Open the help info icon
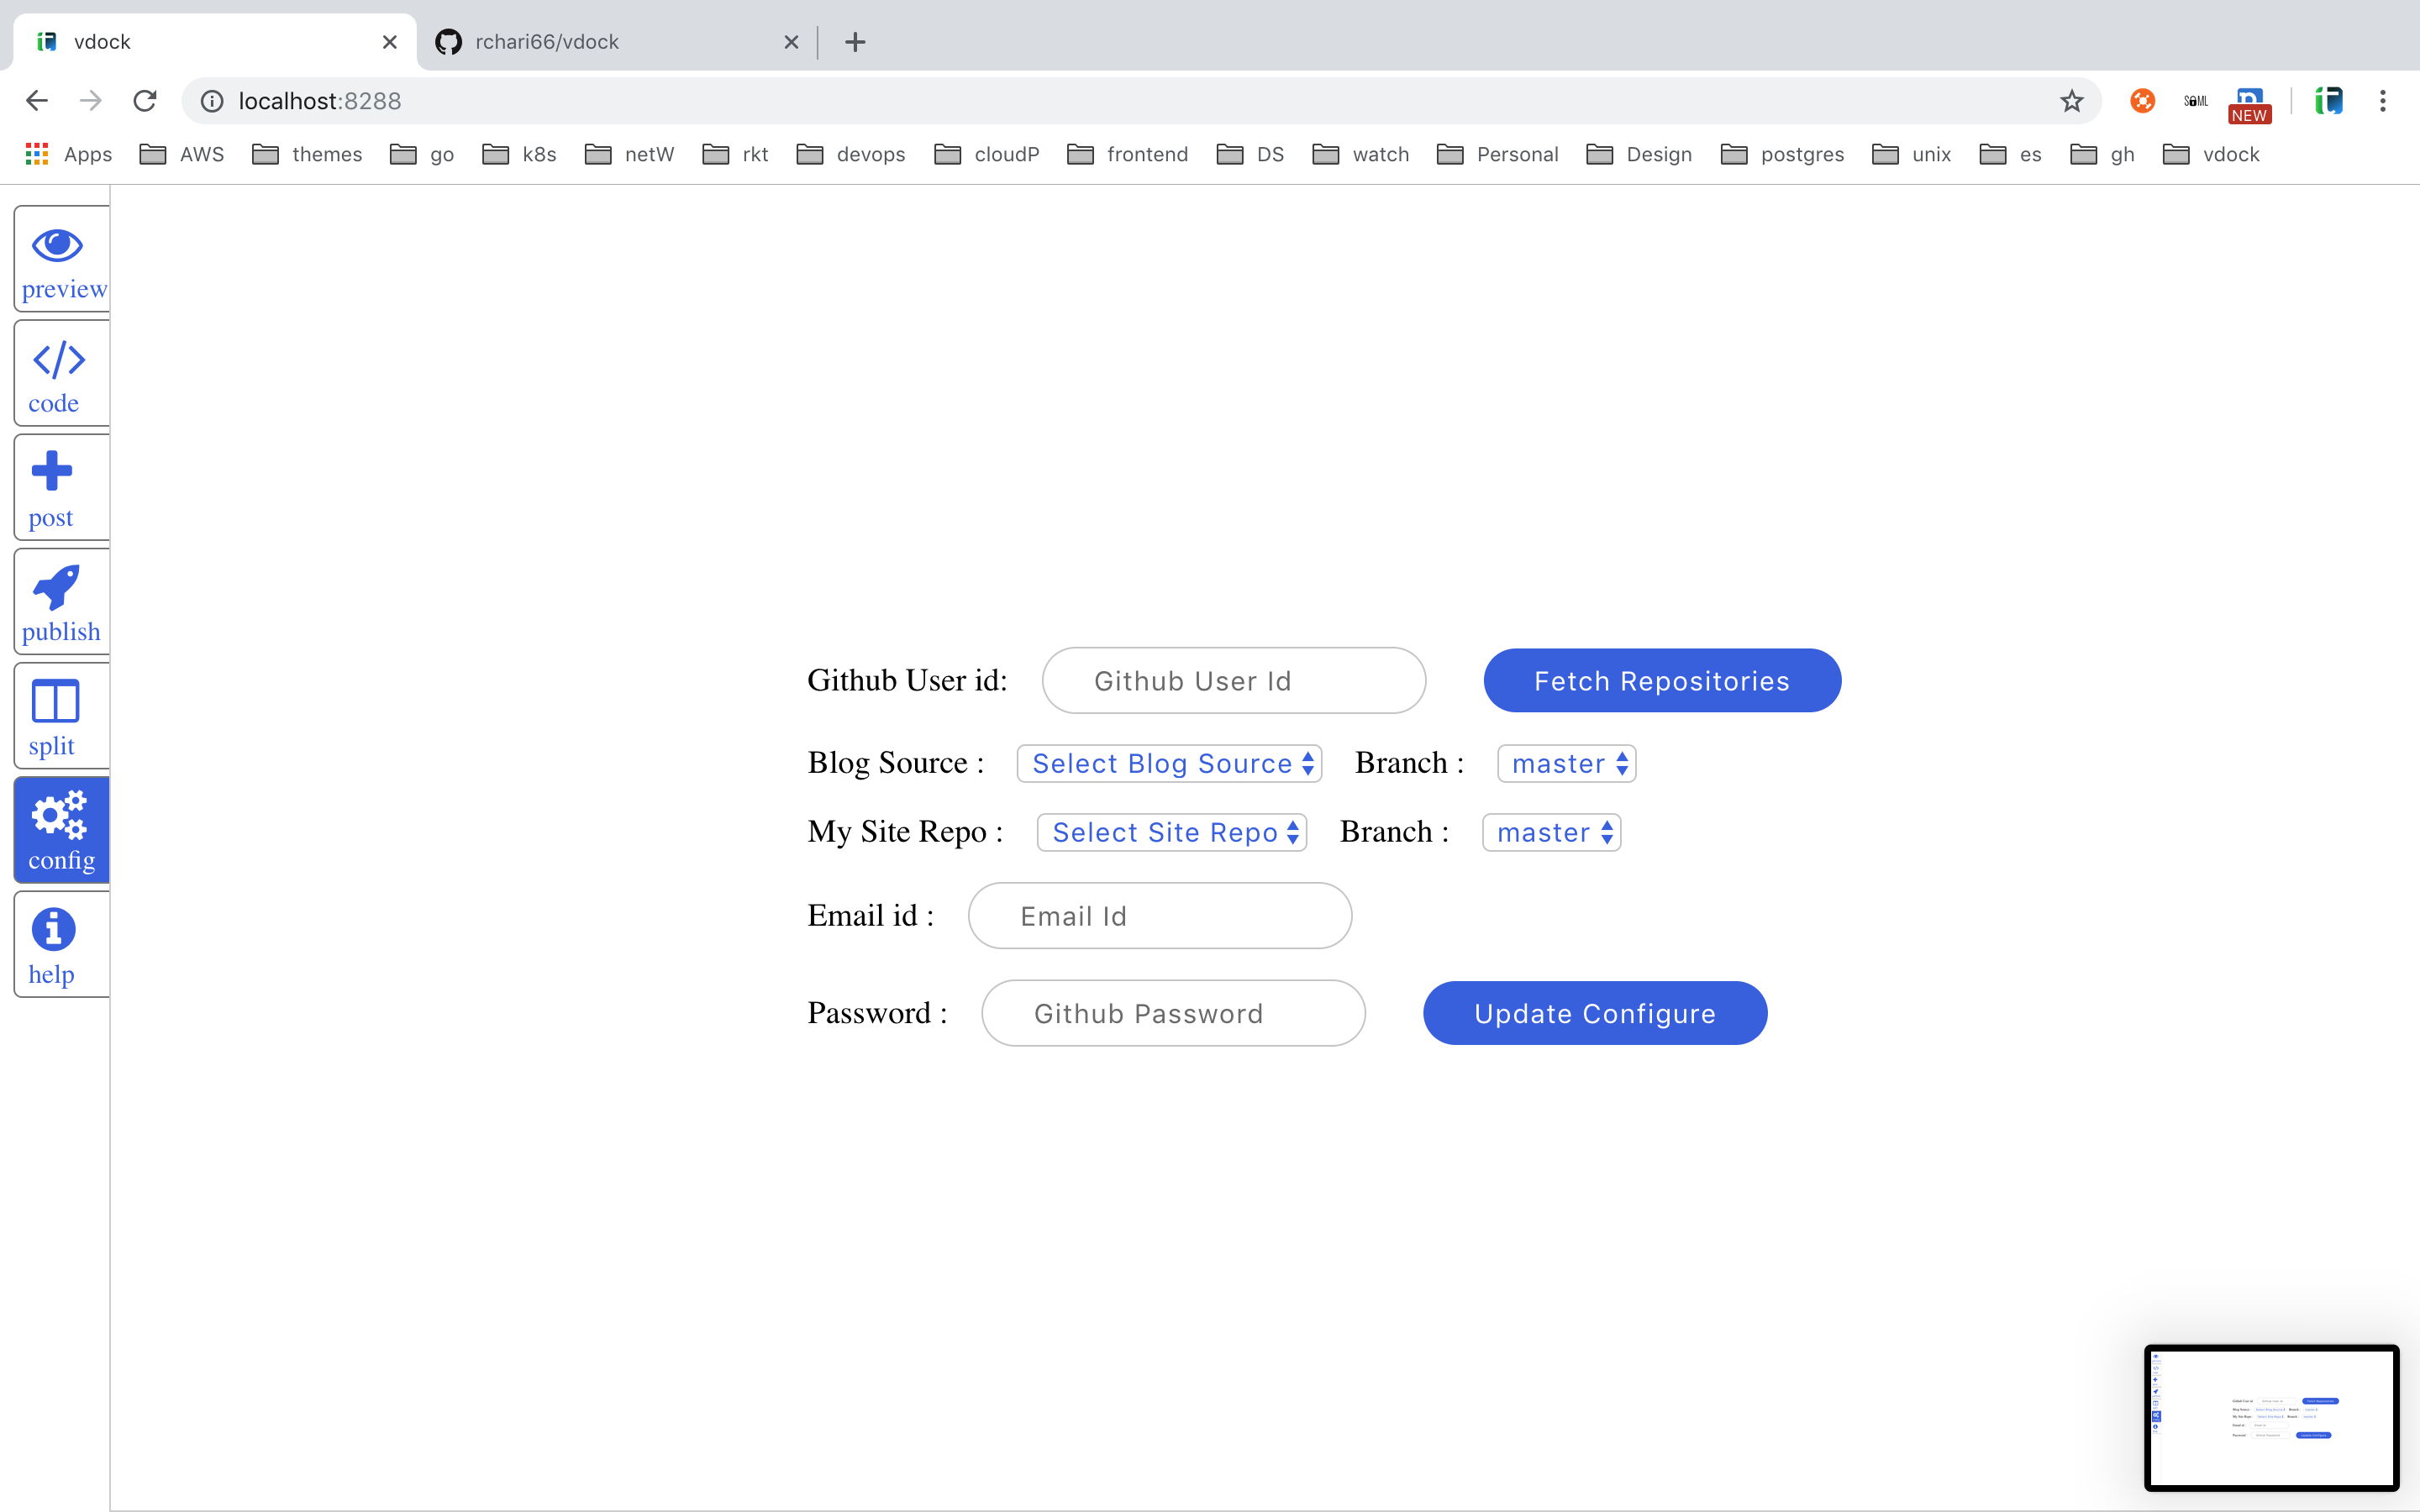Viewport: 2420px width, 1512px height. tap(53, 930)
